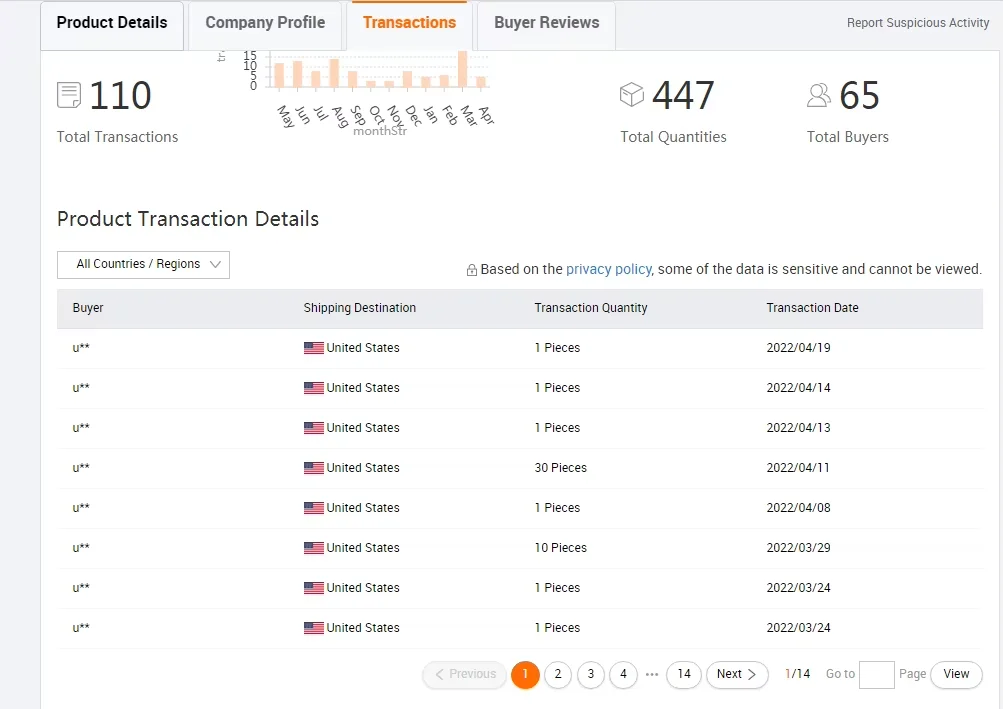Image resolution: width=1003 pixels, height=709 pixels.
Task: Switch to the Product Details tab
Action: pyautogui.click(x=112, y=23)
